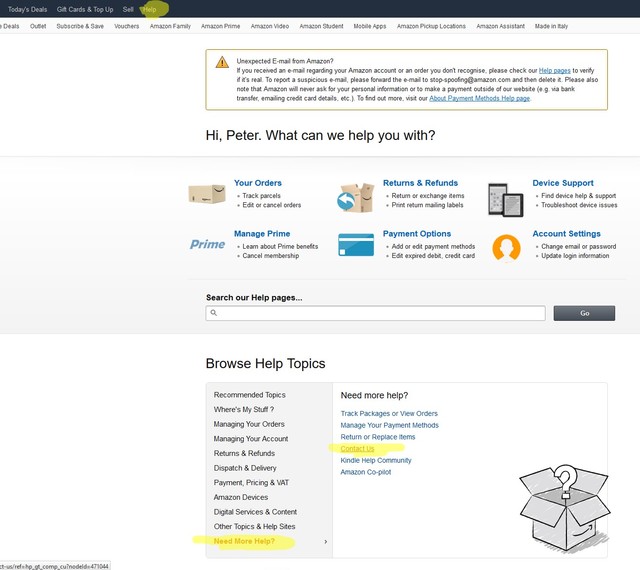
Task: Open Amazon Pickup Locations
Action: [431, 26]
